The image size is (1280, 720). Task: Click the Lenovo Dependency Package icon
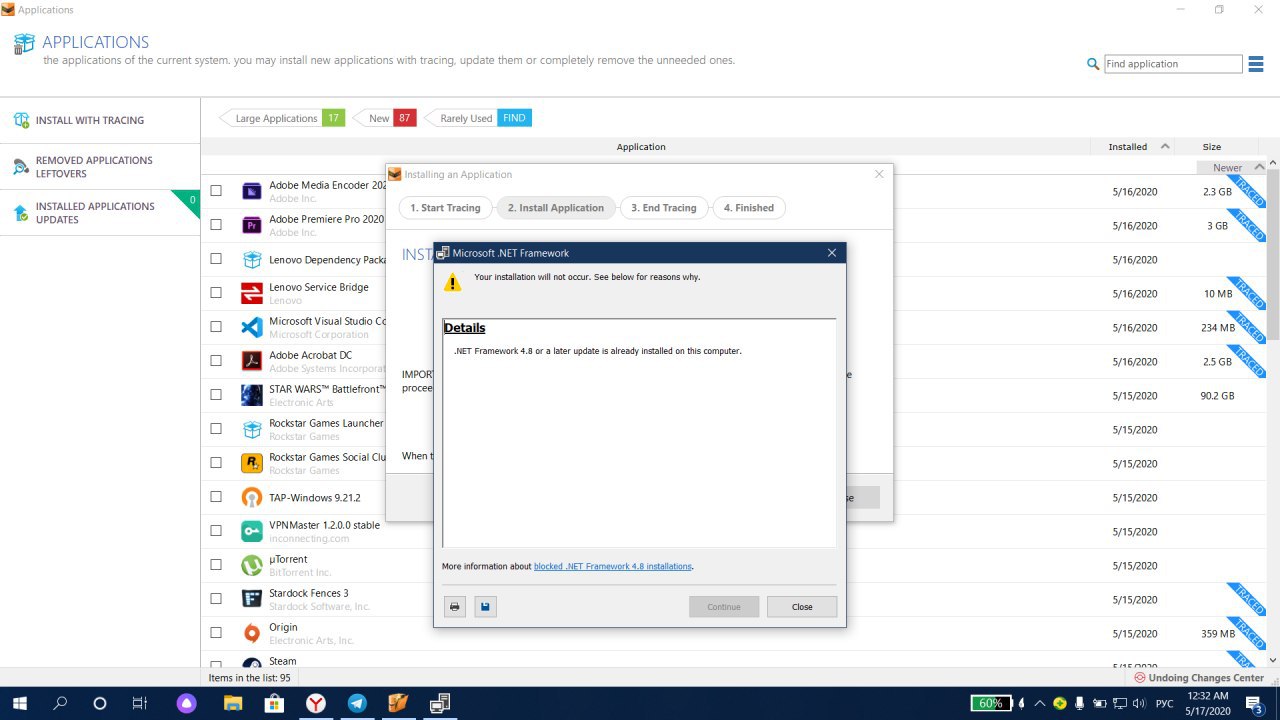tap(252, 259)
